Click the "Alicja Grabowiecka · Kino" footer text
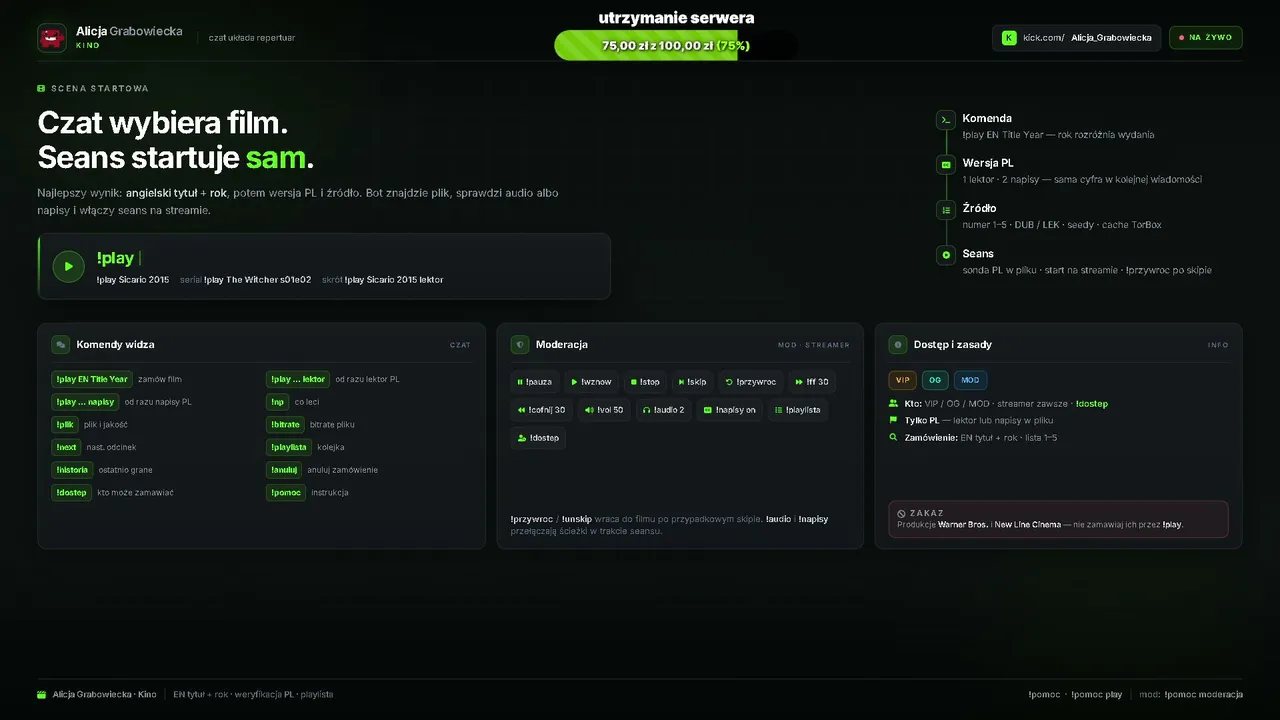This screenshot has width=1280, height=720. point(104,694)
